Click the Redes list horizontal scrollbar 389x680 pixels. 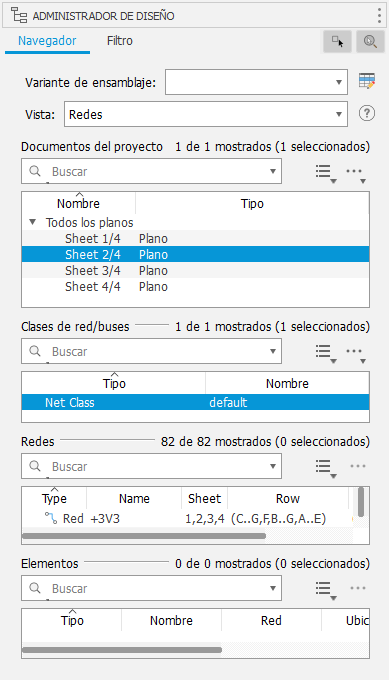[x=144, y=536]
